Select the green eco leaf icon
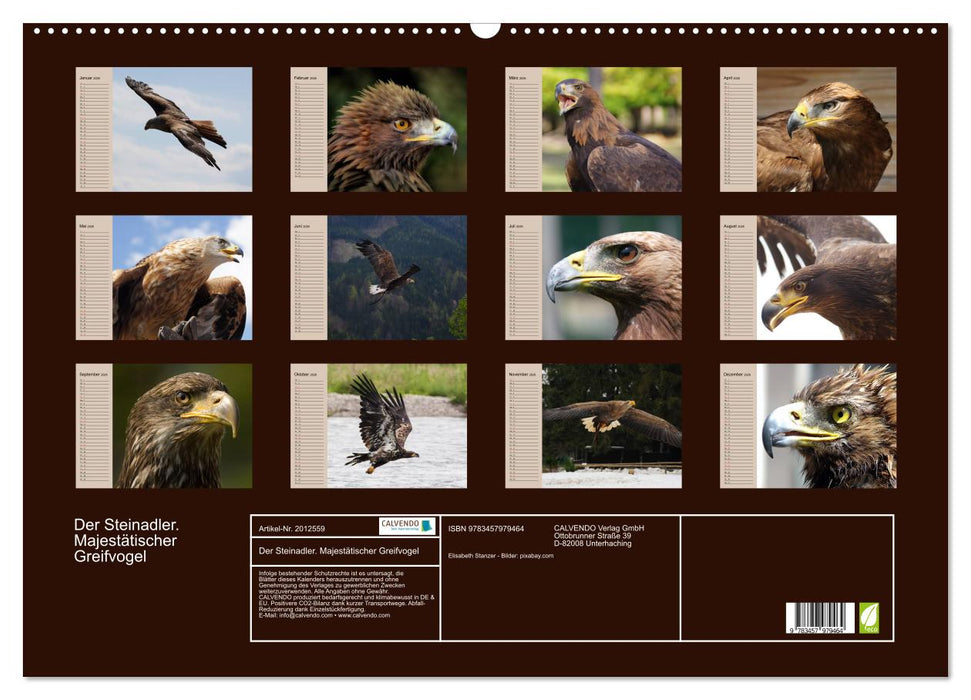Screen dimensions: 971x700 pyautogui.click(x=868, y=619)
